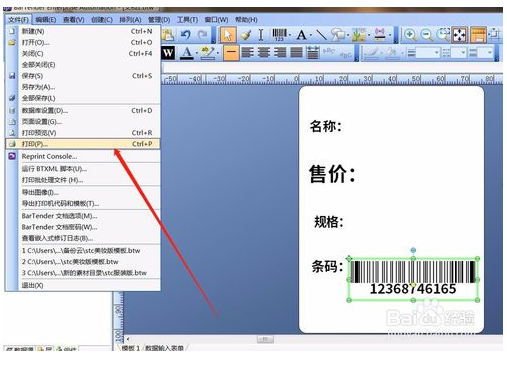Click the zoom out magnifier icon
507x378 pixels.
(426, 35)
